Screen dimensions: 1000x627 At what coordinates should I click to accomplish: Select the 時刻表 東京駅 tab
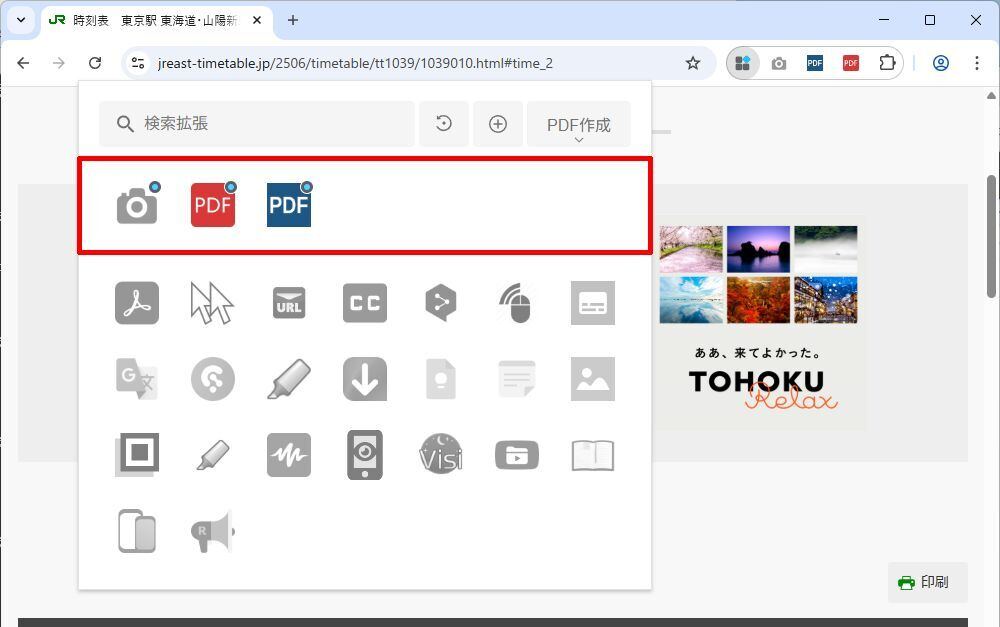click(x=157, y=20)
